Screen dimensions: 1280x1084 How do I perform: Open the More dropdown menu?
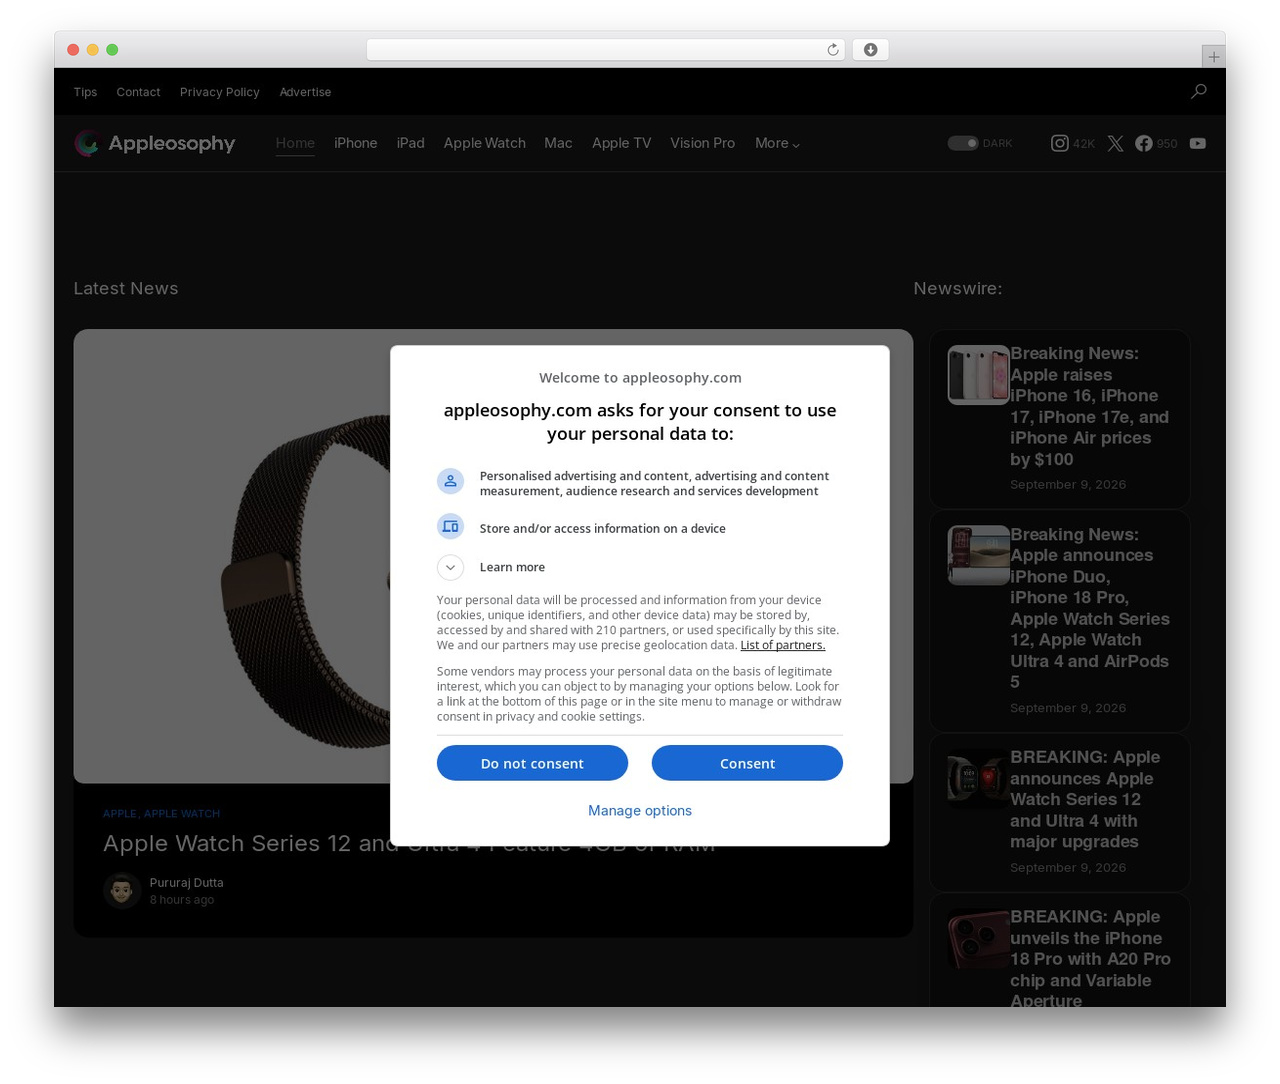click(777, 143)
